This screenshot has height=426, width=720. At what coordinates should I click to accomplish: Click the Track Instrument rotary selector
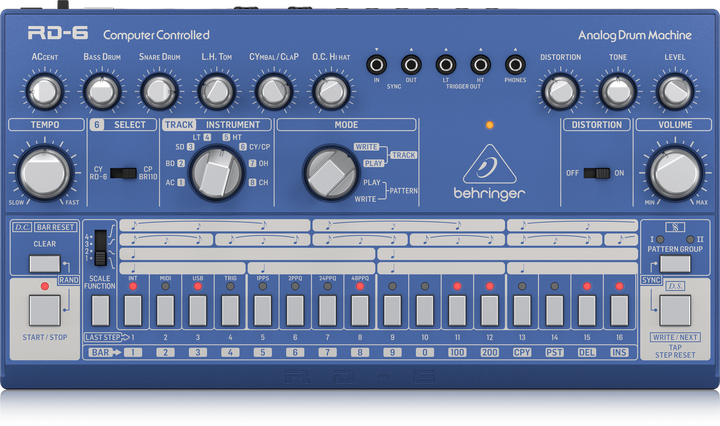[x=217, y=173]
